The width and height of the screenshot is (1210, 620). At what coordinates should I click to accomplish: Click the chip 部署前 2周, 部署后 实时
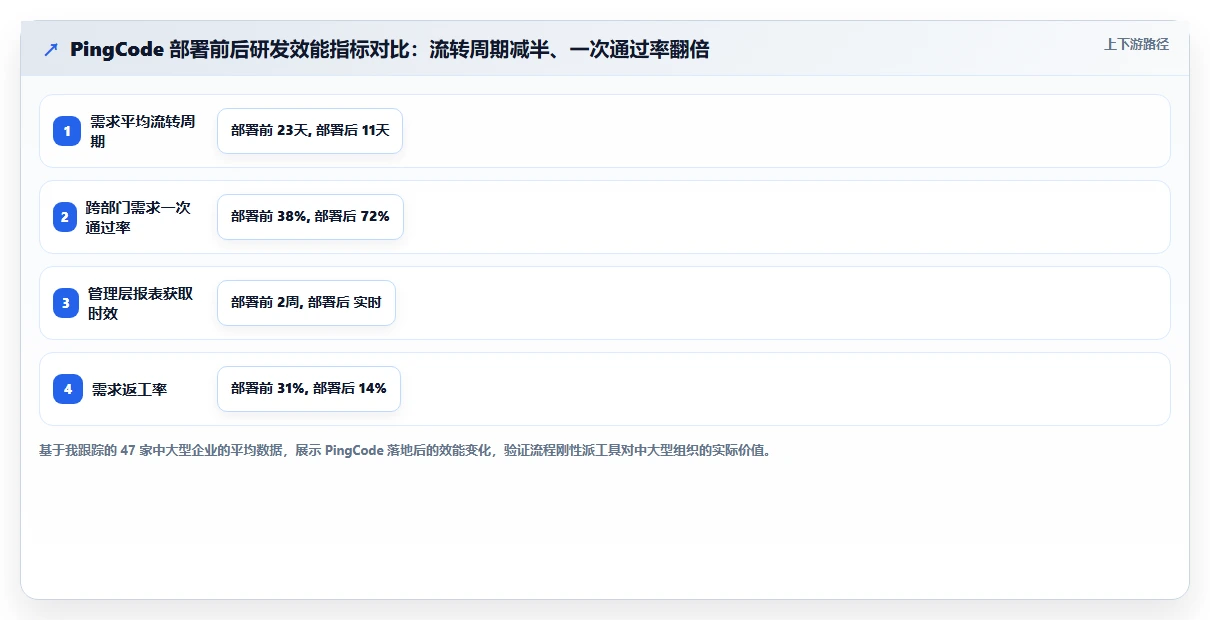point(306,303)
